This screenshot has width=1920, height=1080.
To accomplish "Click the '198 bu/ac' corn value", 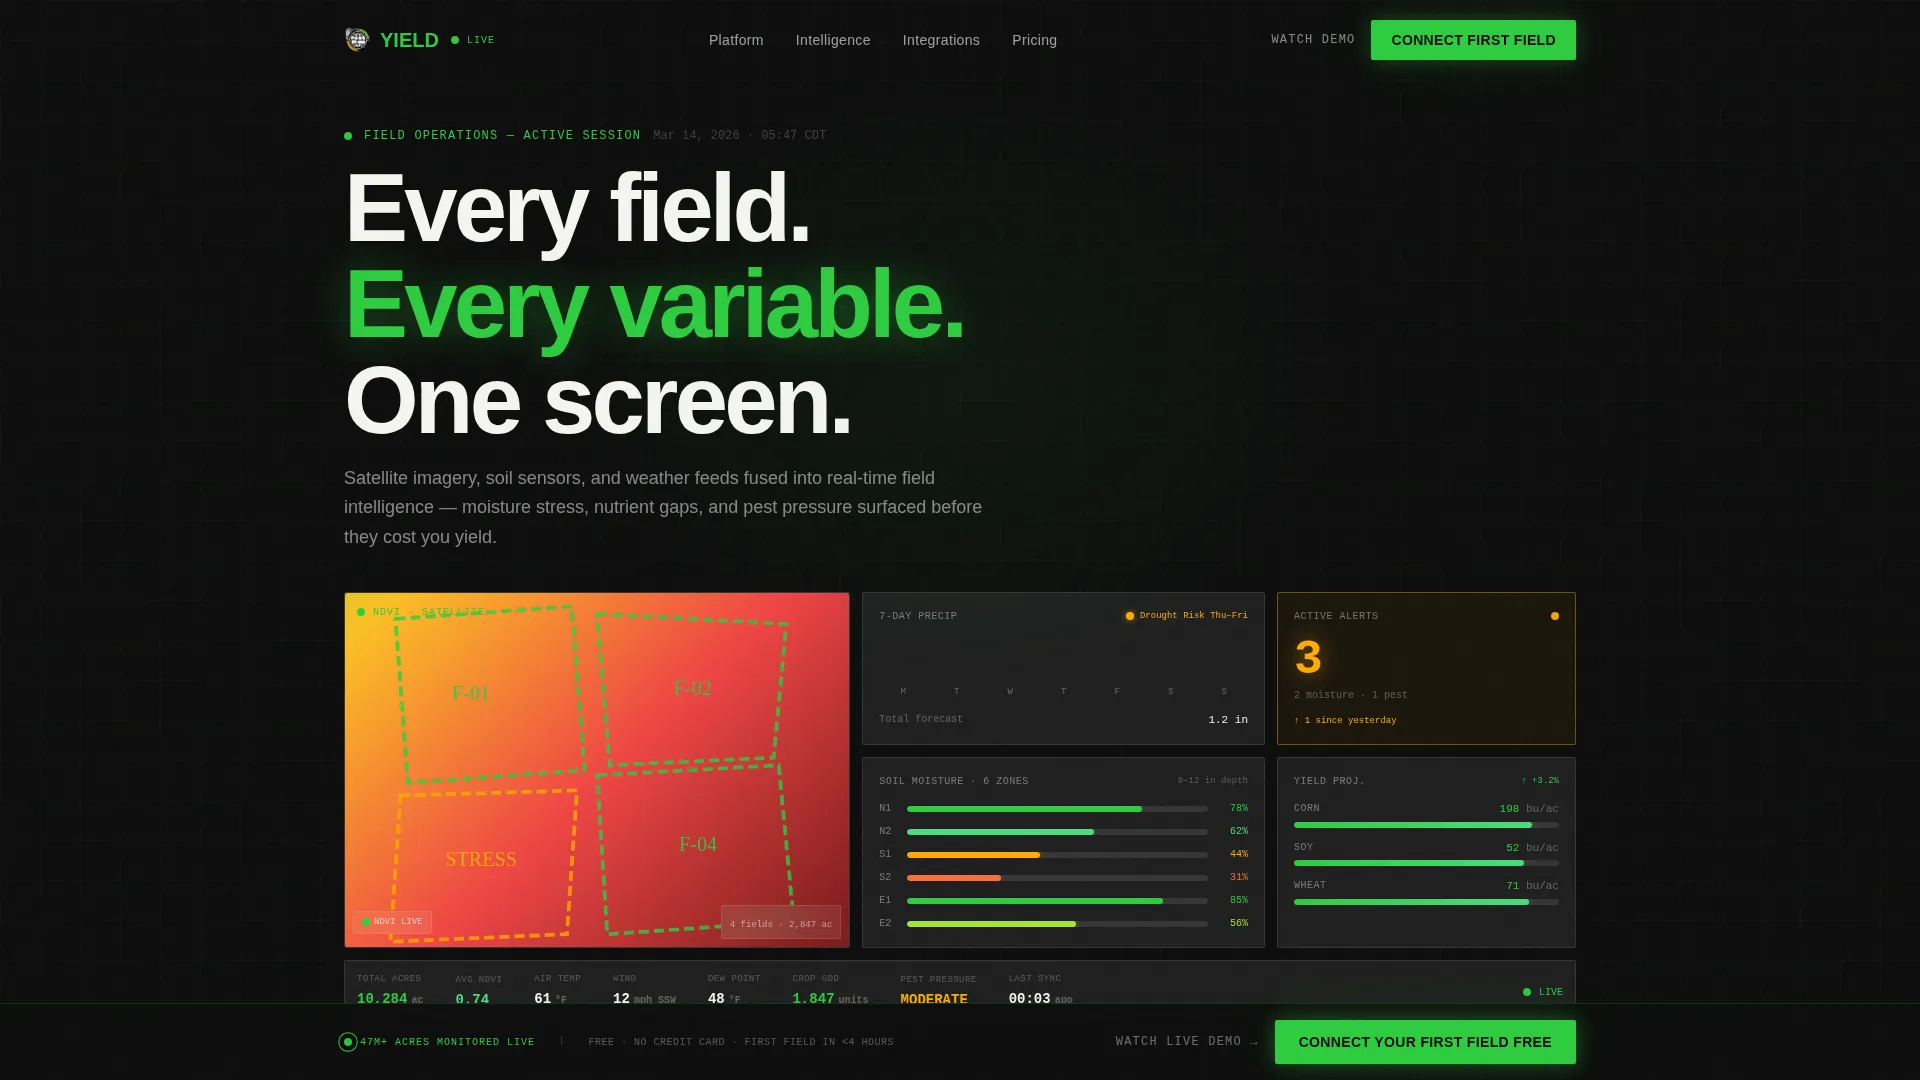I will coord(1529,809).
